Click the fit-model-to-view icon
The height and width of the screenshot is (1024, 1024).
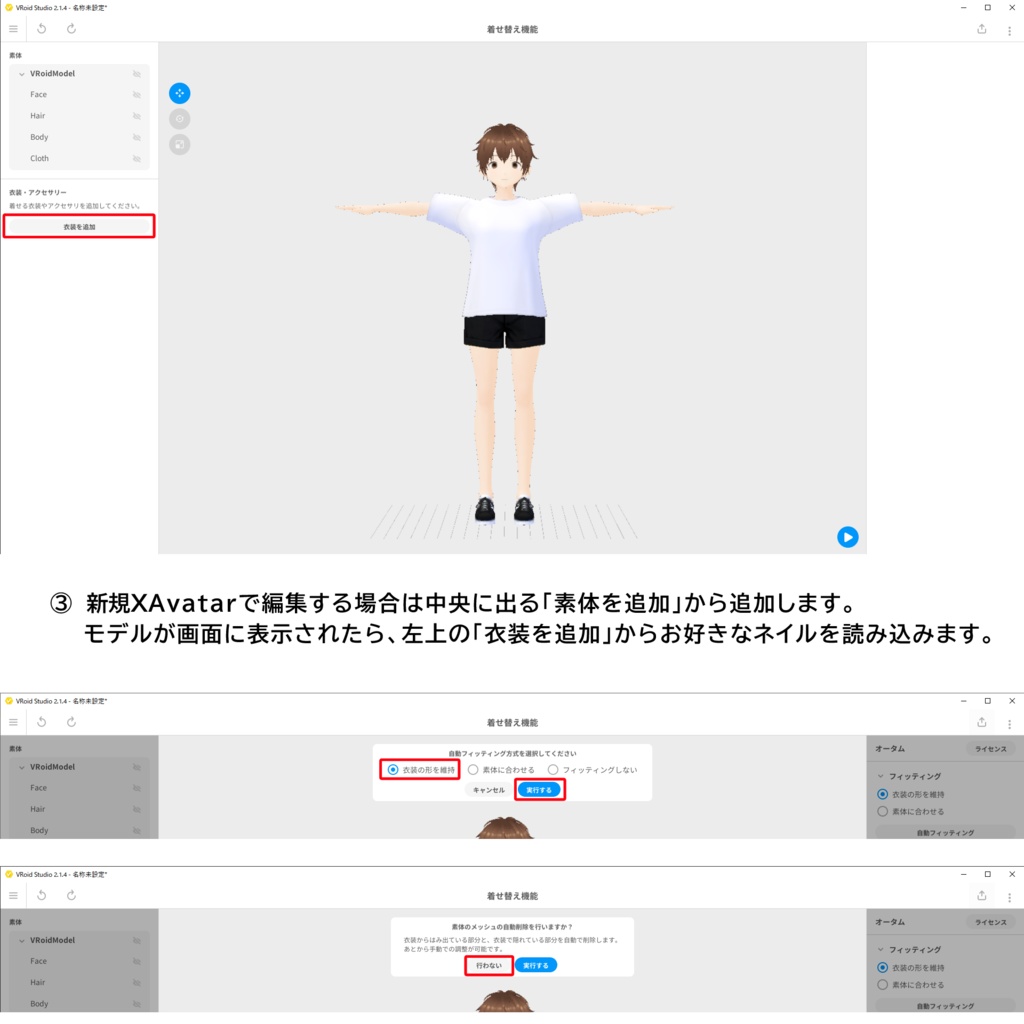point(180,144)
